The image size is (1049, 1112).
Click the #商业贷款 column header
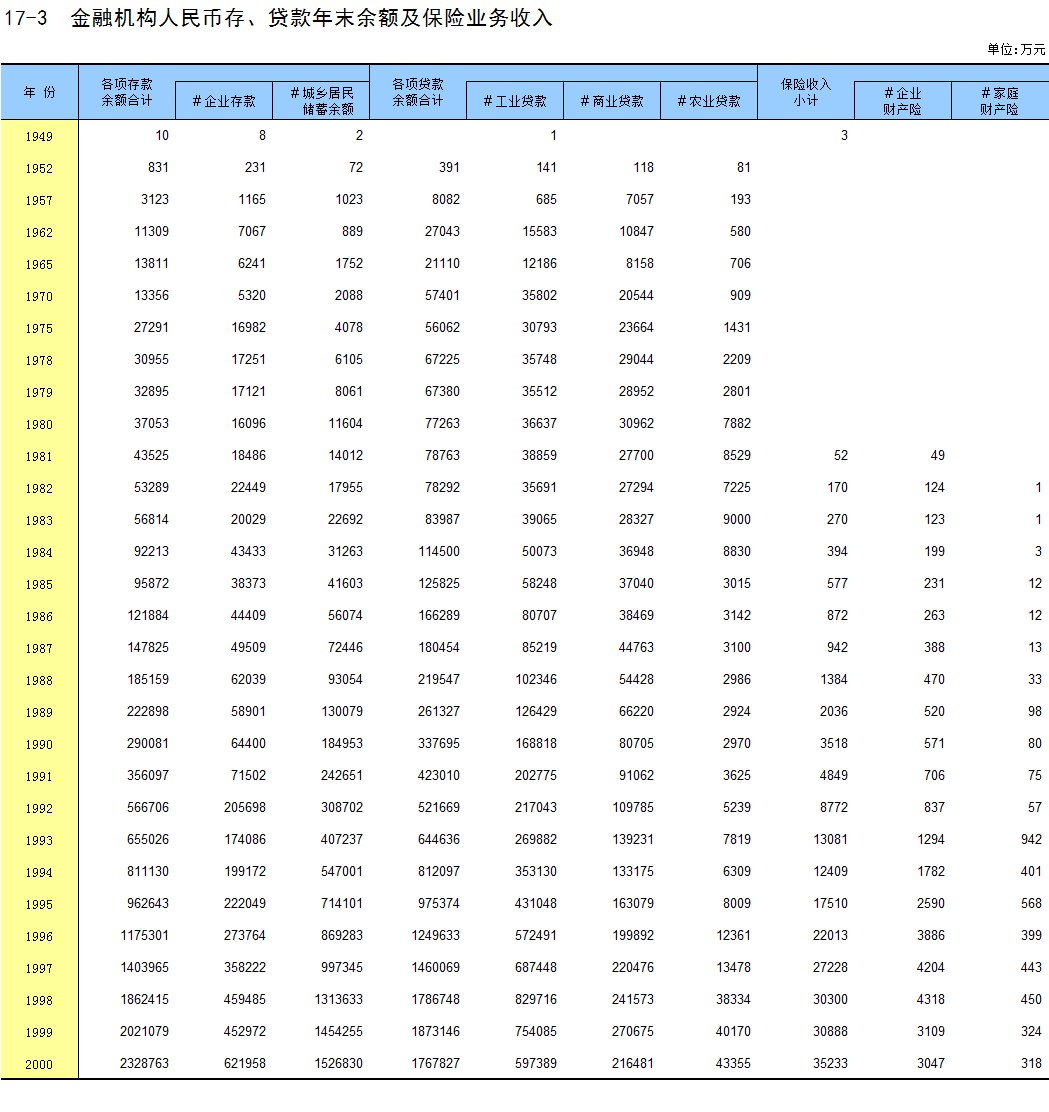(x=611, y=101)
